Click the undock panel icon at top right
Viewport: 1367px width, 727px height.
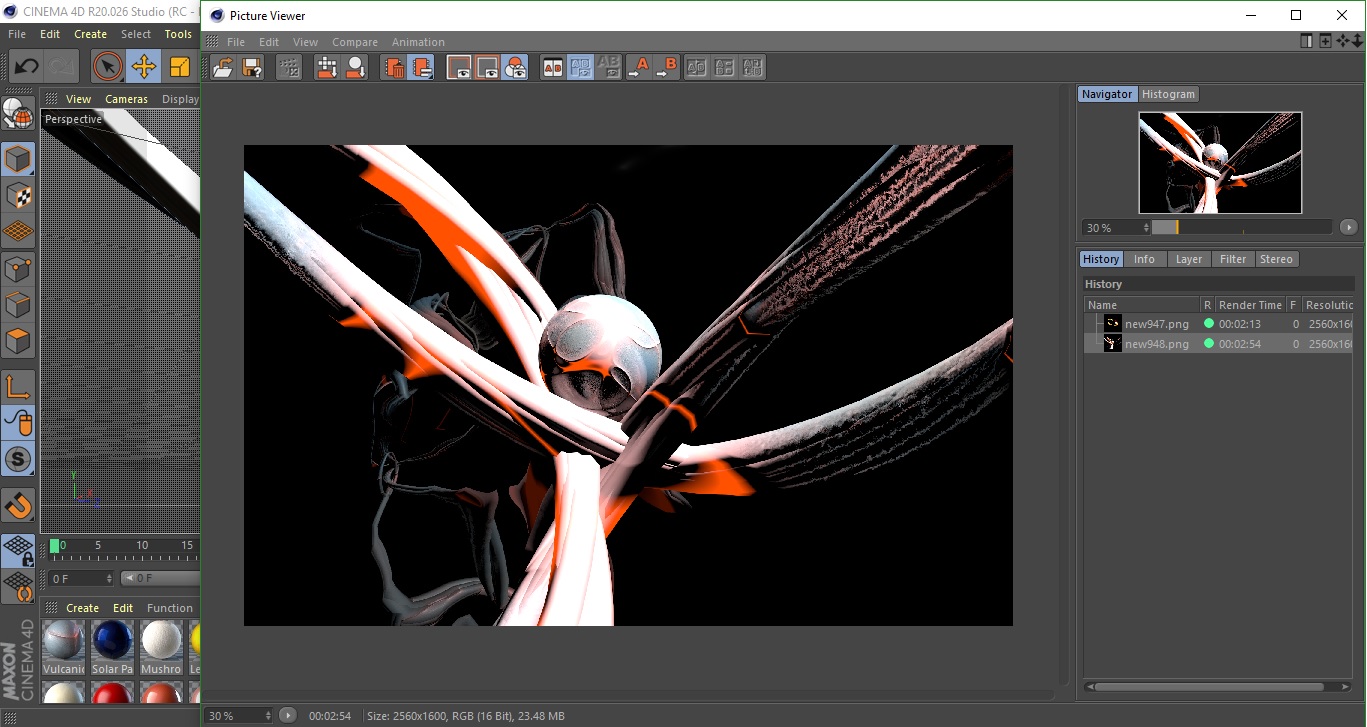click(x=1307, y=41)
